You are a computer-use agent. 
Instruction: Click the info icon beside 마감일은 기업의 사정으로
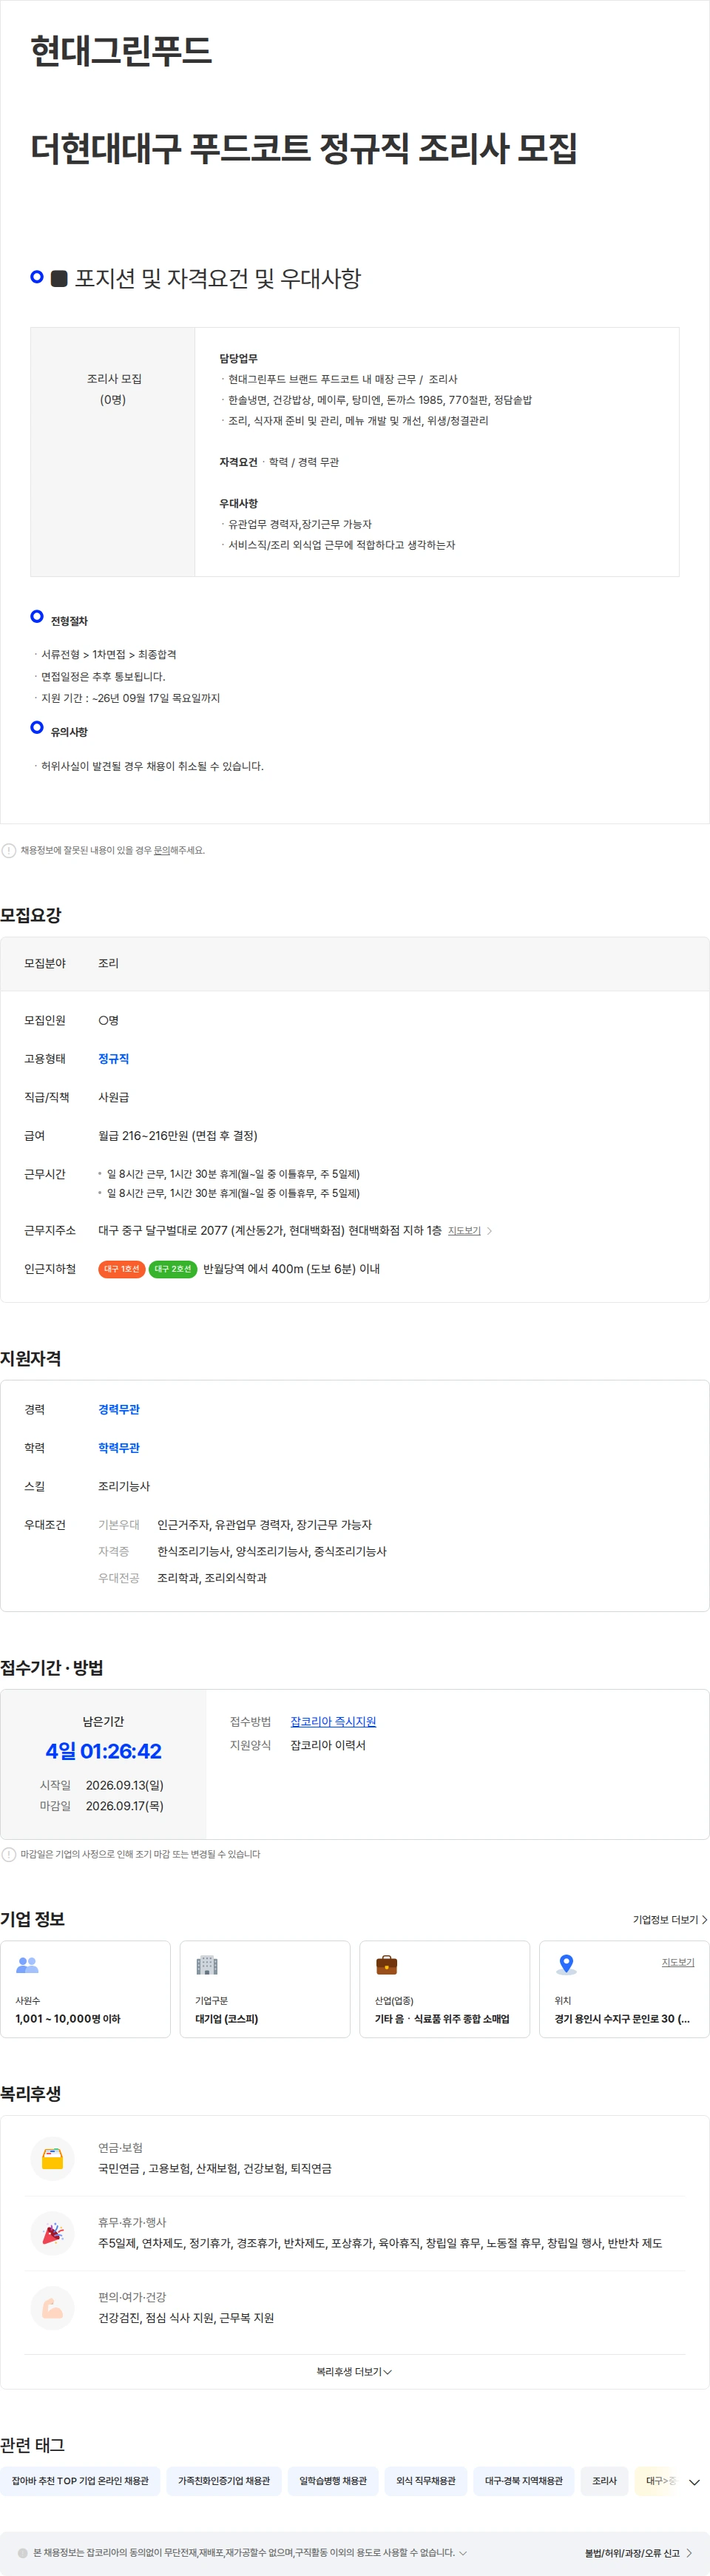pos(9,1854)
